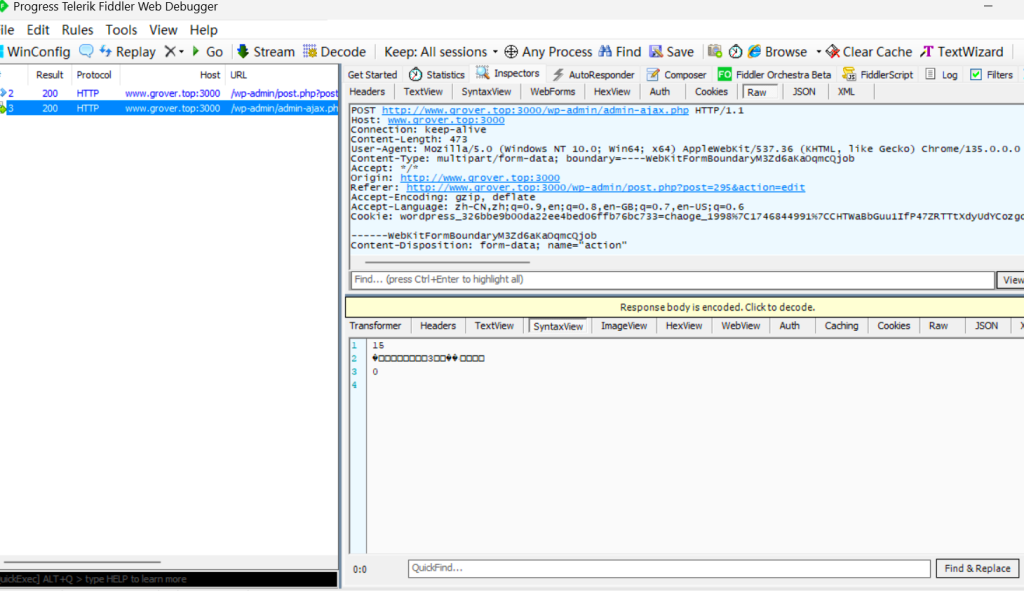The image size is (1024, 591).
Task: Focus the request Find text box
Action: tap(673, 280)
